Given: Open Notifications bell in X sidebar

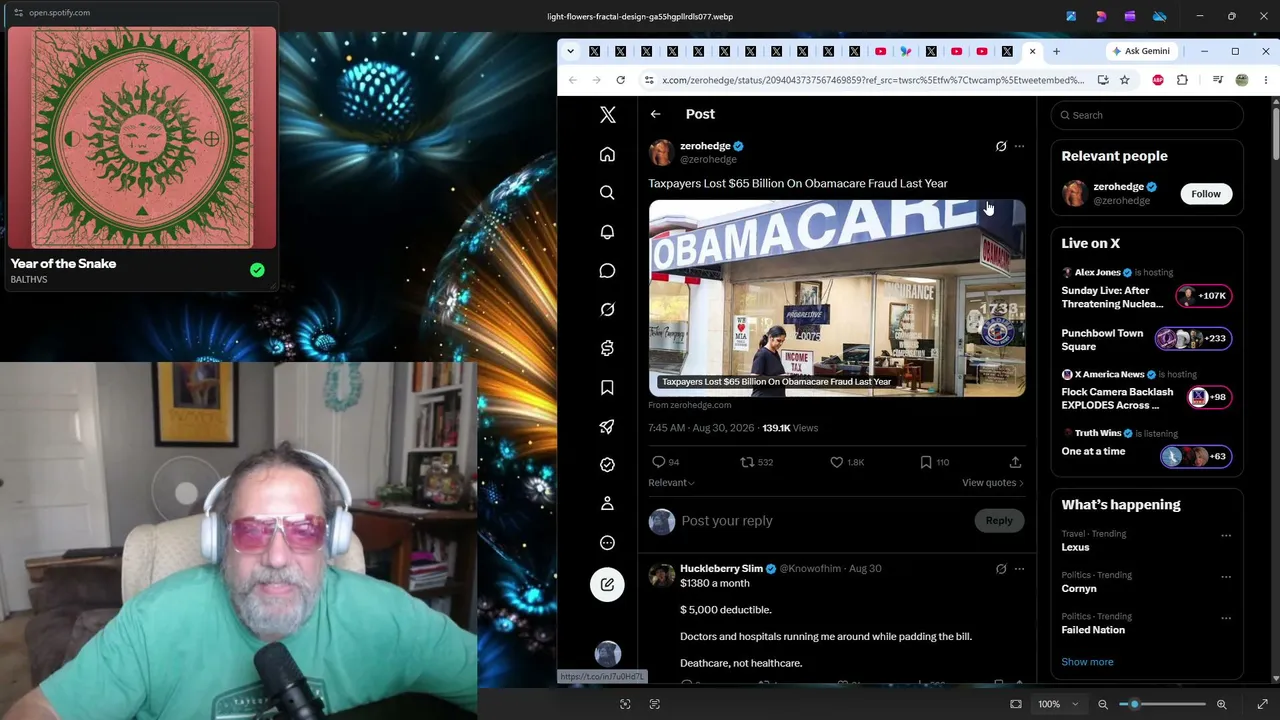Looking at the screenshot, I should (607, 232).
